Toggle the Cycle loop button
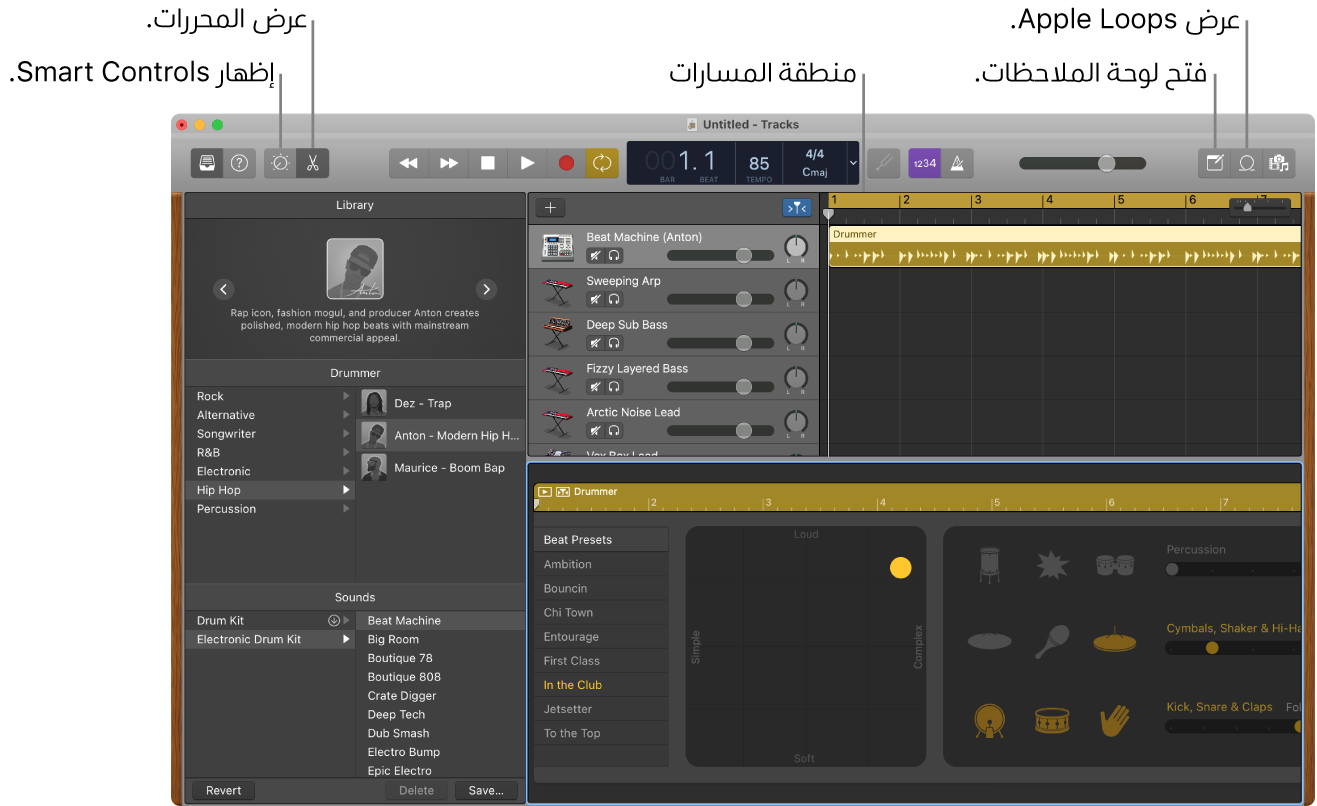The height and width of the screenshot is (806, 1317). point(602,163)
